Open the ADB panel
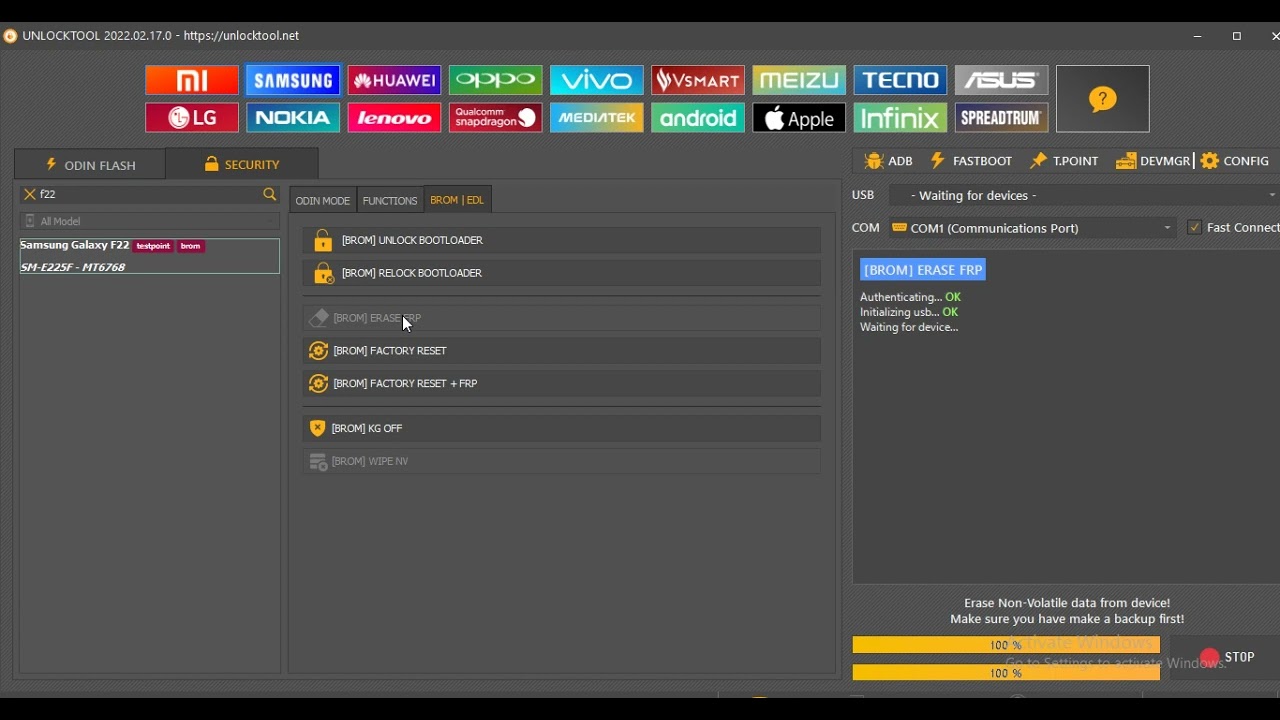 pyautogui.click(x=889, y=161)
